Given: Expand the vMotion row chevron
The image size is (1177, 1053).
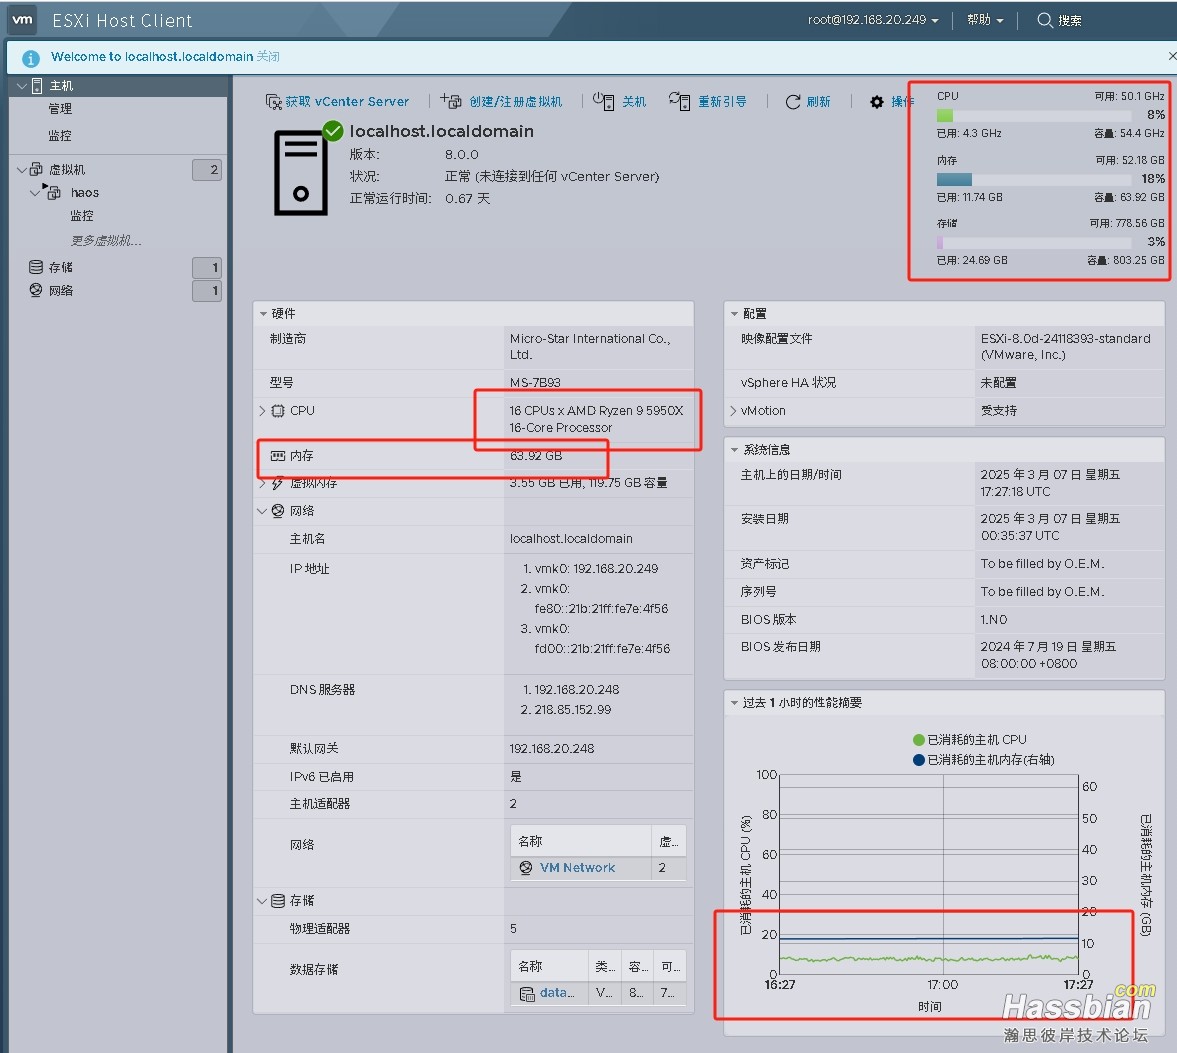Looking at the screenshot, I should 733,411.
